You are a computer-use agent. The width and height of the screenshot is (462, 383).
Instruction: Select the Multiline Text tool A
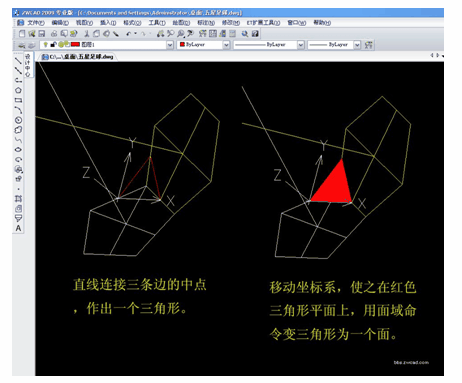[18, 229]
